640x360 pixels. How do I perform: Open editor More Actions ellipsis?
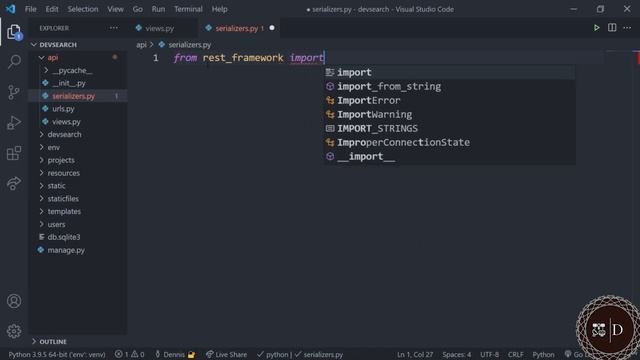[x=627, y=28]
